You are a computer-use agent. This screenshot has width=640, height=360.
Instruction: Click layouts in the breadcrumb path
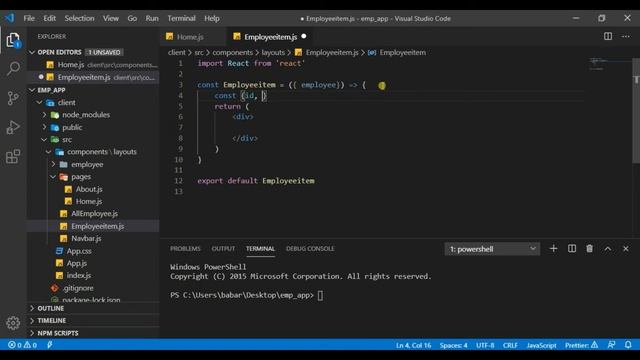pos(273,52)
